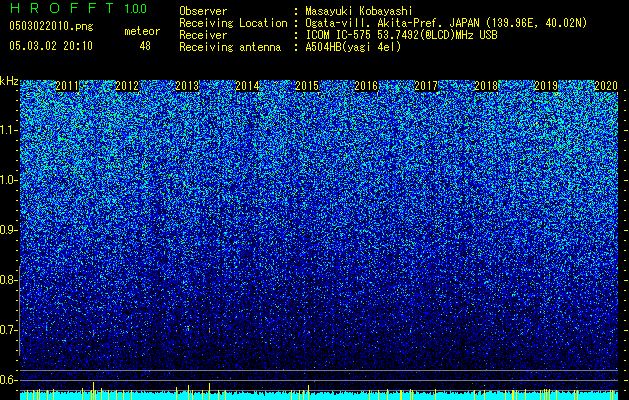Click the 0.7 kHz axis label
This screenshot has width=629, height=400.
(x=8, y=330)
